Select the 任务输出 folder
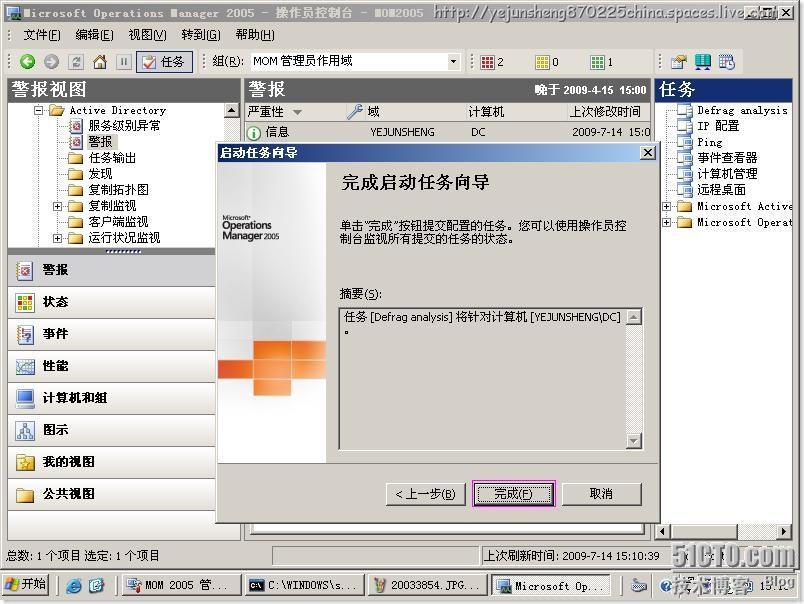The image size is (804, 604). 112,158
